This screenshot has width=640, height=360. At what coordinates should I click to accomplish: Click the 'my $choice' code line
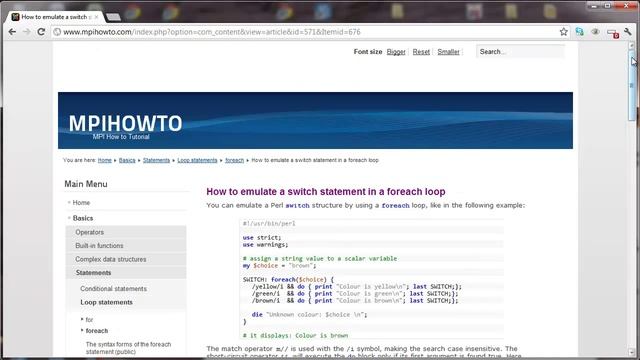[279, 266]
